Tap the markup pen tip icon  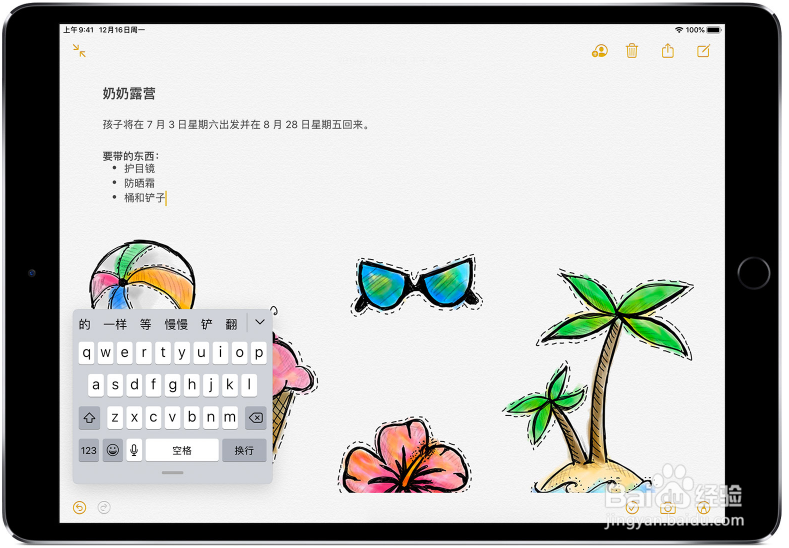[x=703, y=508]
